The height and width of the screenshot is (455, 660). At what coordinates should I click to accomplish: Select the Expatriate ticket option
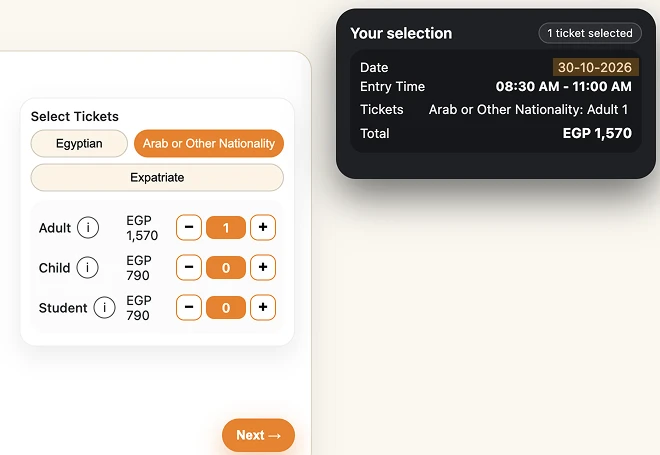(157, 178)
